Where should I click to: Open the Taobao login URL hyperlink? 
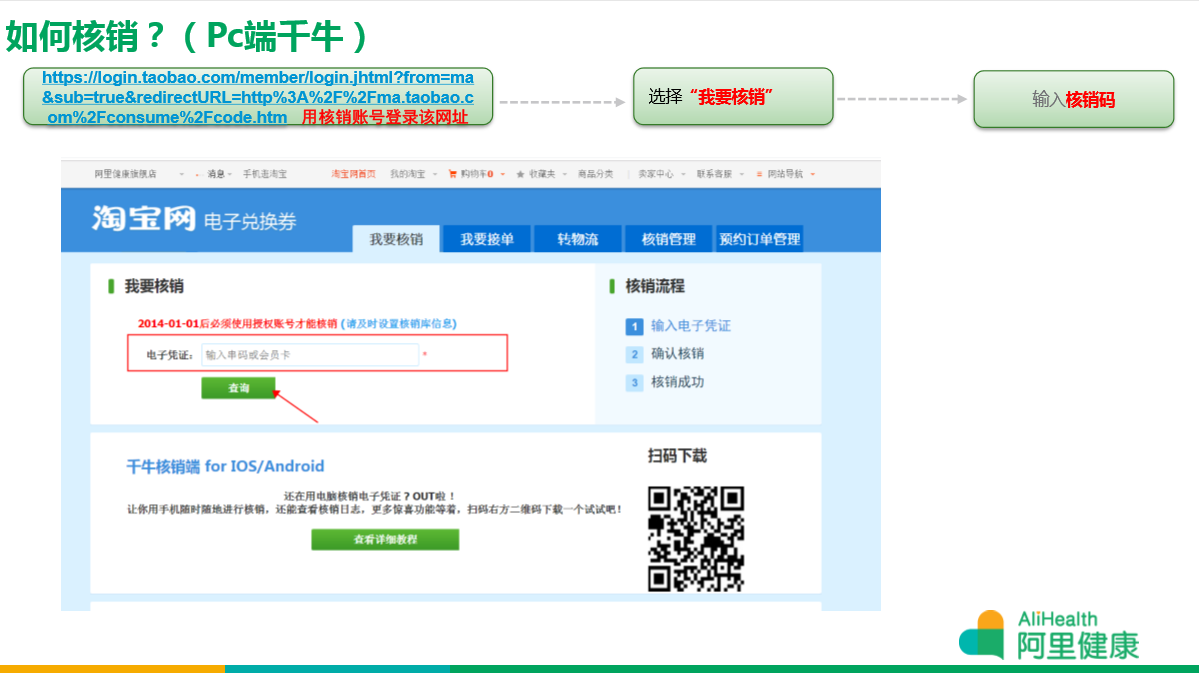point(258,97)
